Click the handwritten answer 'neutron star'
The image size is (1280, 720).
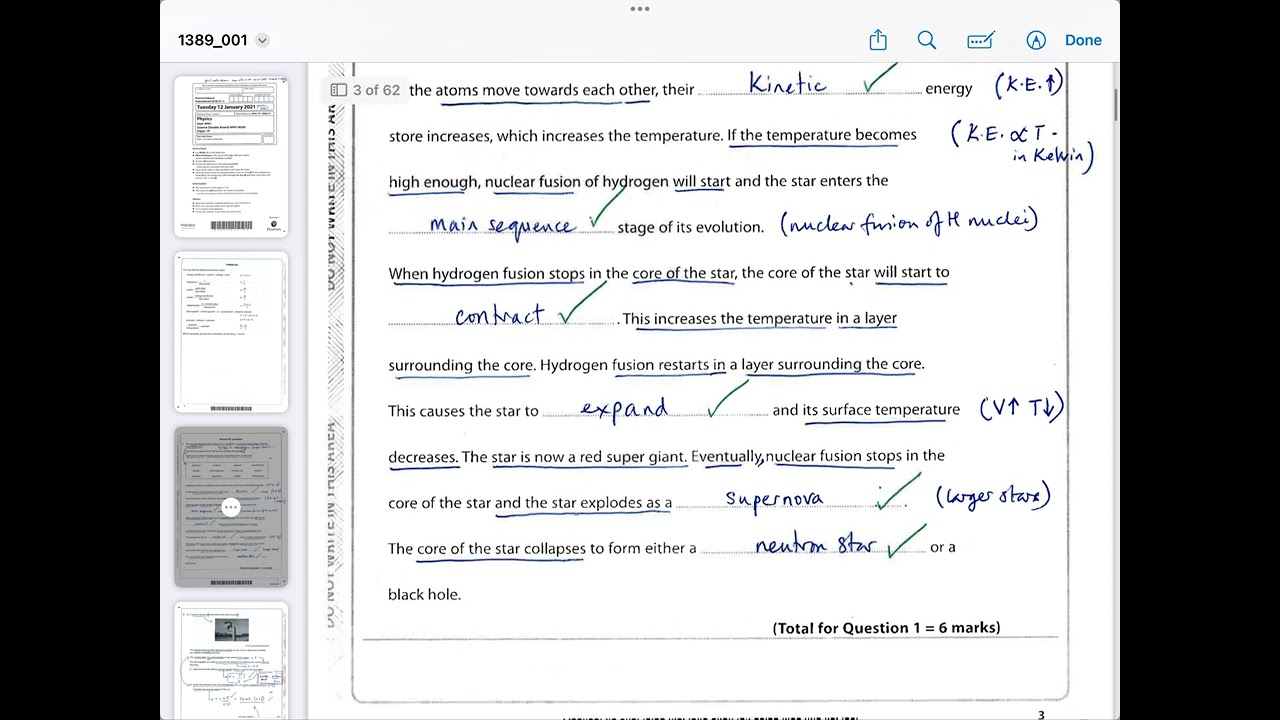click(x=815, y=545)
